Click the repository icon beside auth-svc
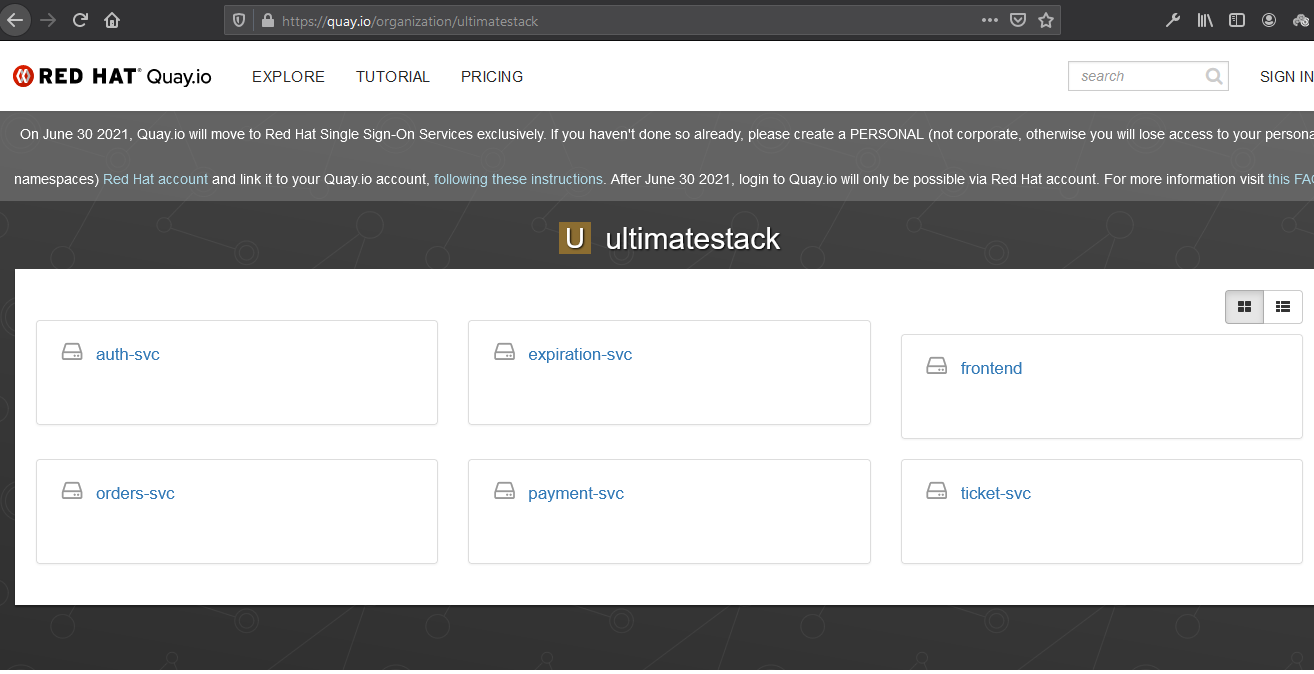 point(72,352)
